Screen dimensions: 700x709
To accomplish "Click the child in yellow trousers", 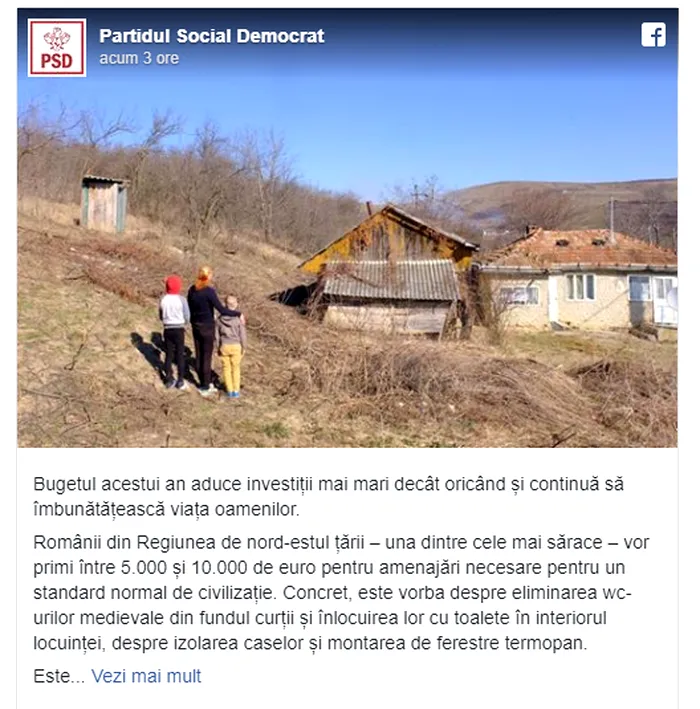I will 231,347.
